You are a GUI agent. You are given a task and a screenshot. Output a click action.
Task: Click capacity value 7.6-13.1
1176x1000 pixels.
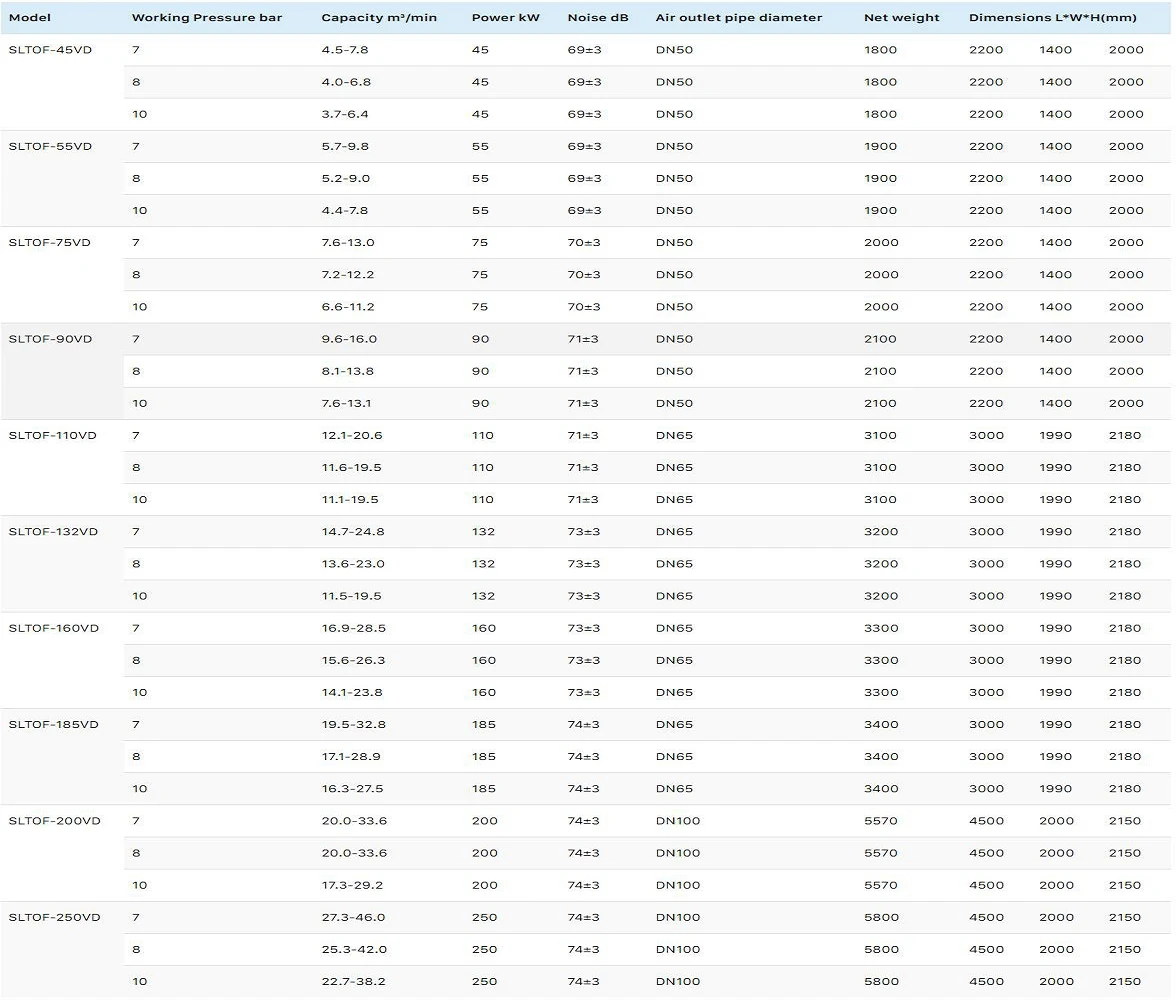click(x=346, y=404)
